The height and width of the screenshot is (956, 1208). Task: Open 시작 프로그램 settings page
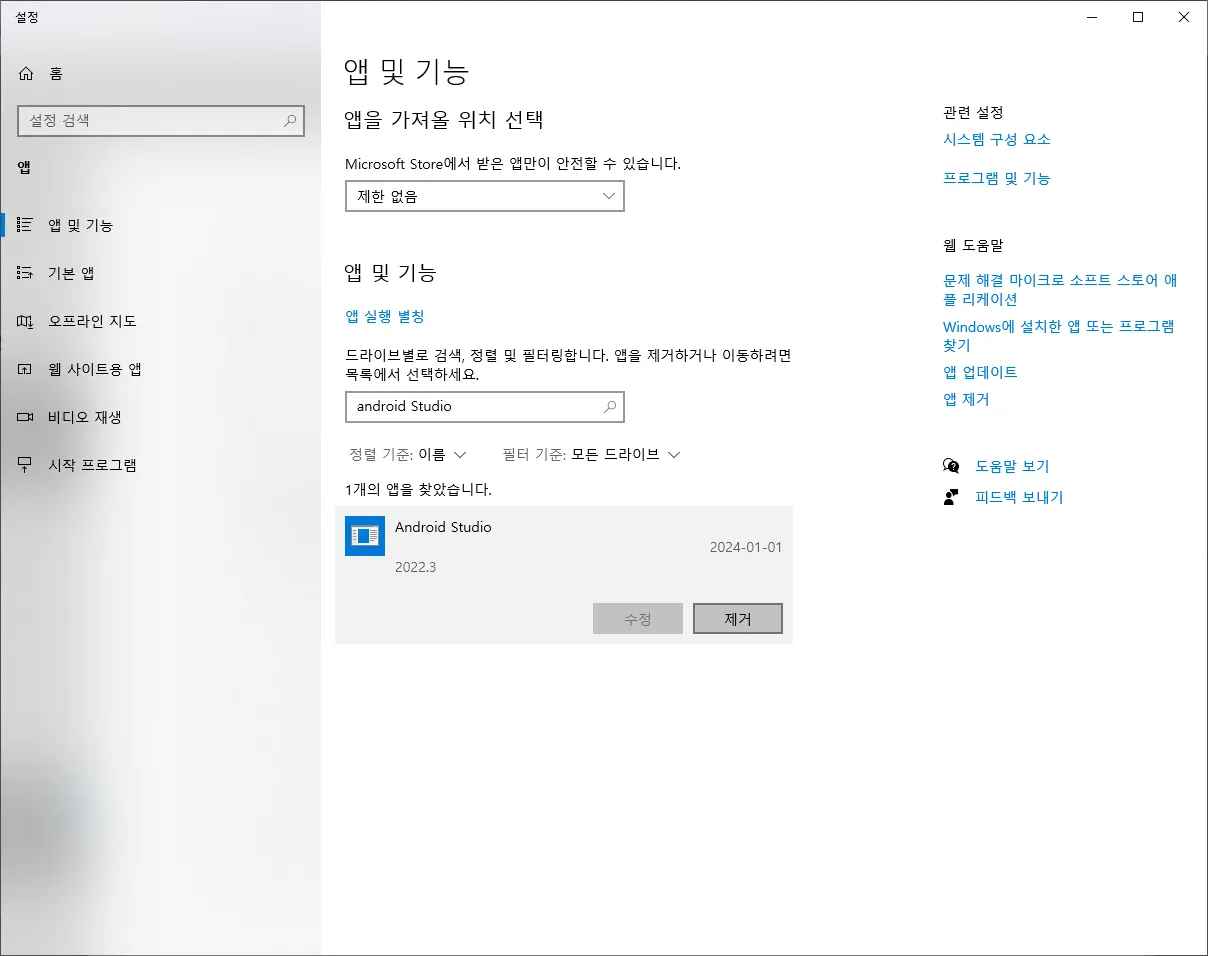point(160,465)
